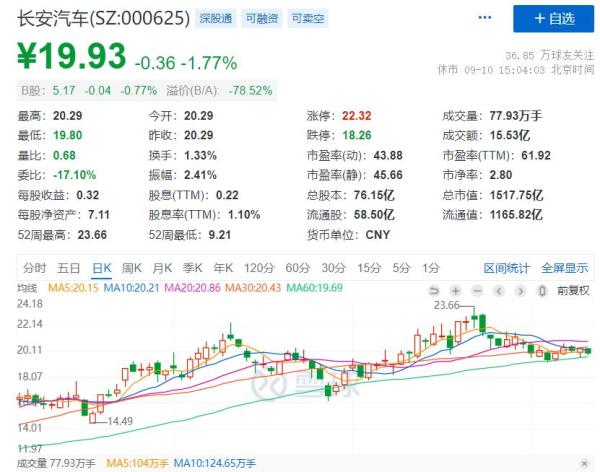Switch to the 1分 chart tab
Image resolution: width=600 pixels, height=472 pixels.
(431, 268)
